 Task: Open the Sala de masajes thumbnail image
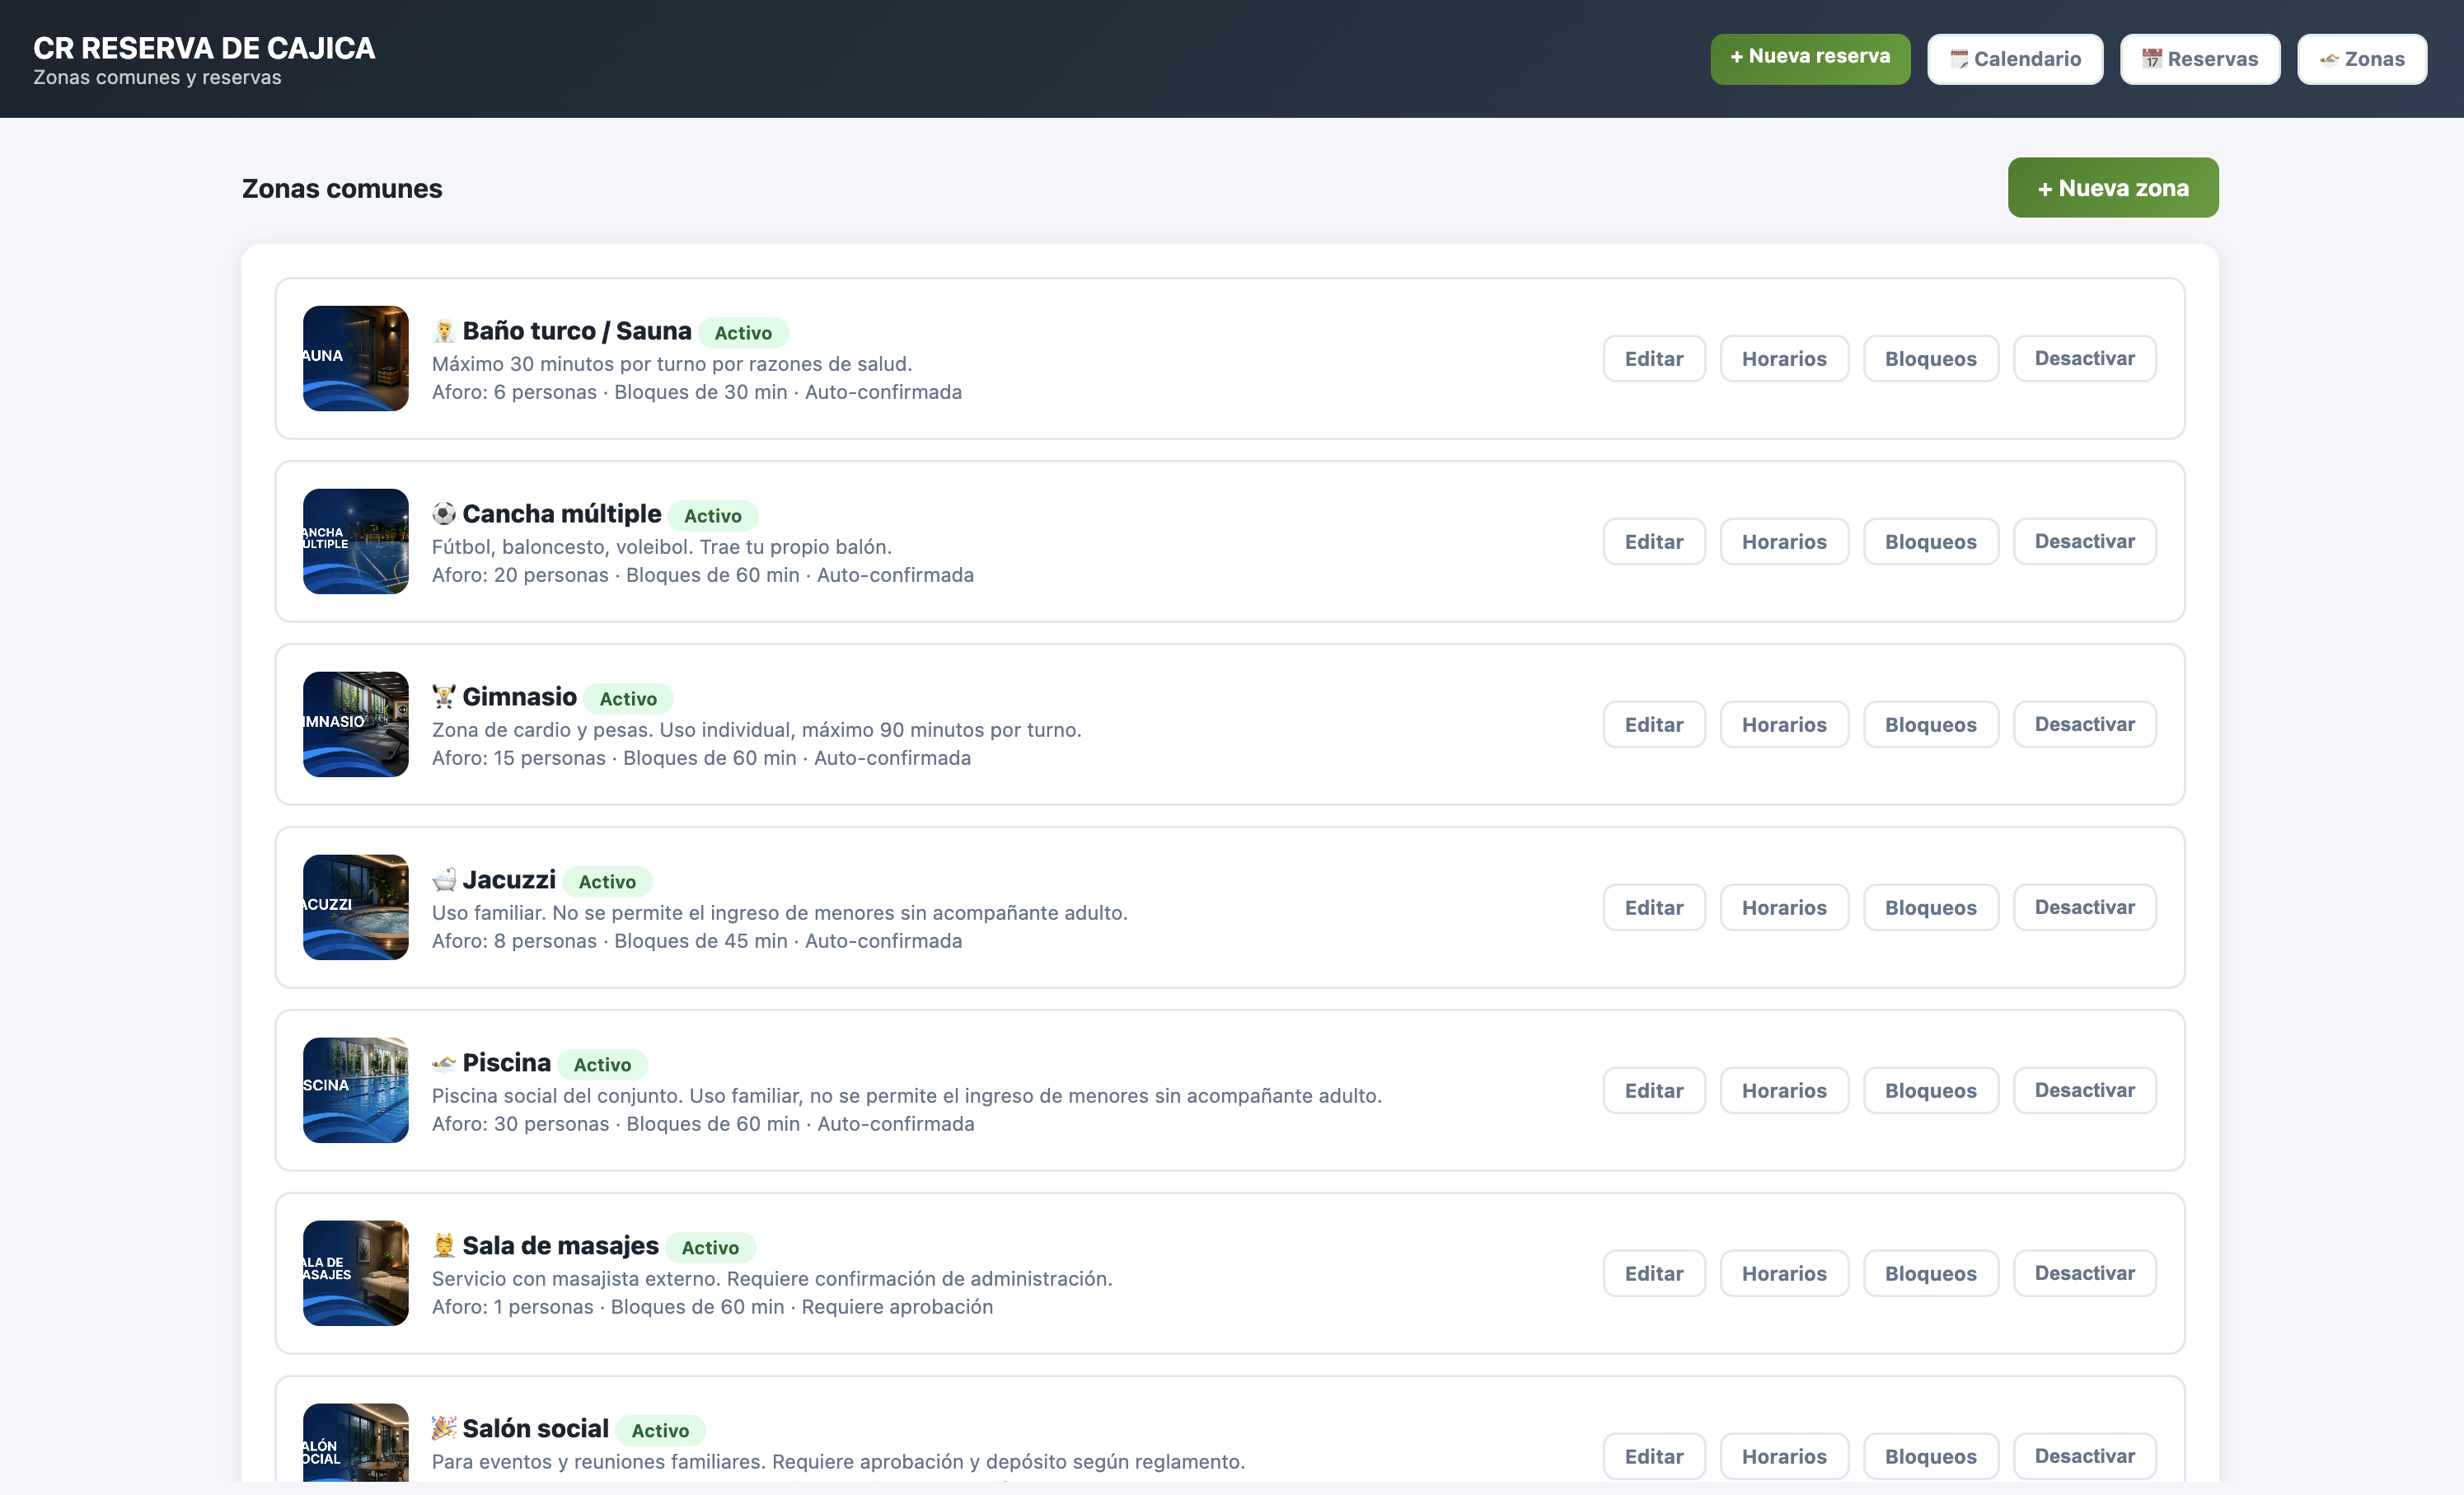click(356, 1273)
